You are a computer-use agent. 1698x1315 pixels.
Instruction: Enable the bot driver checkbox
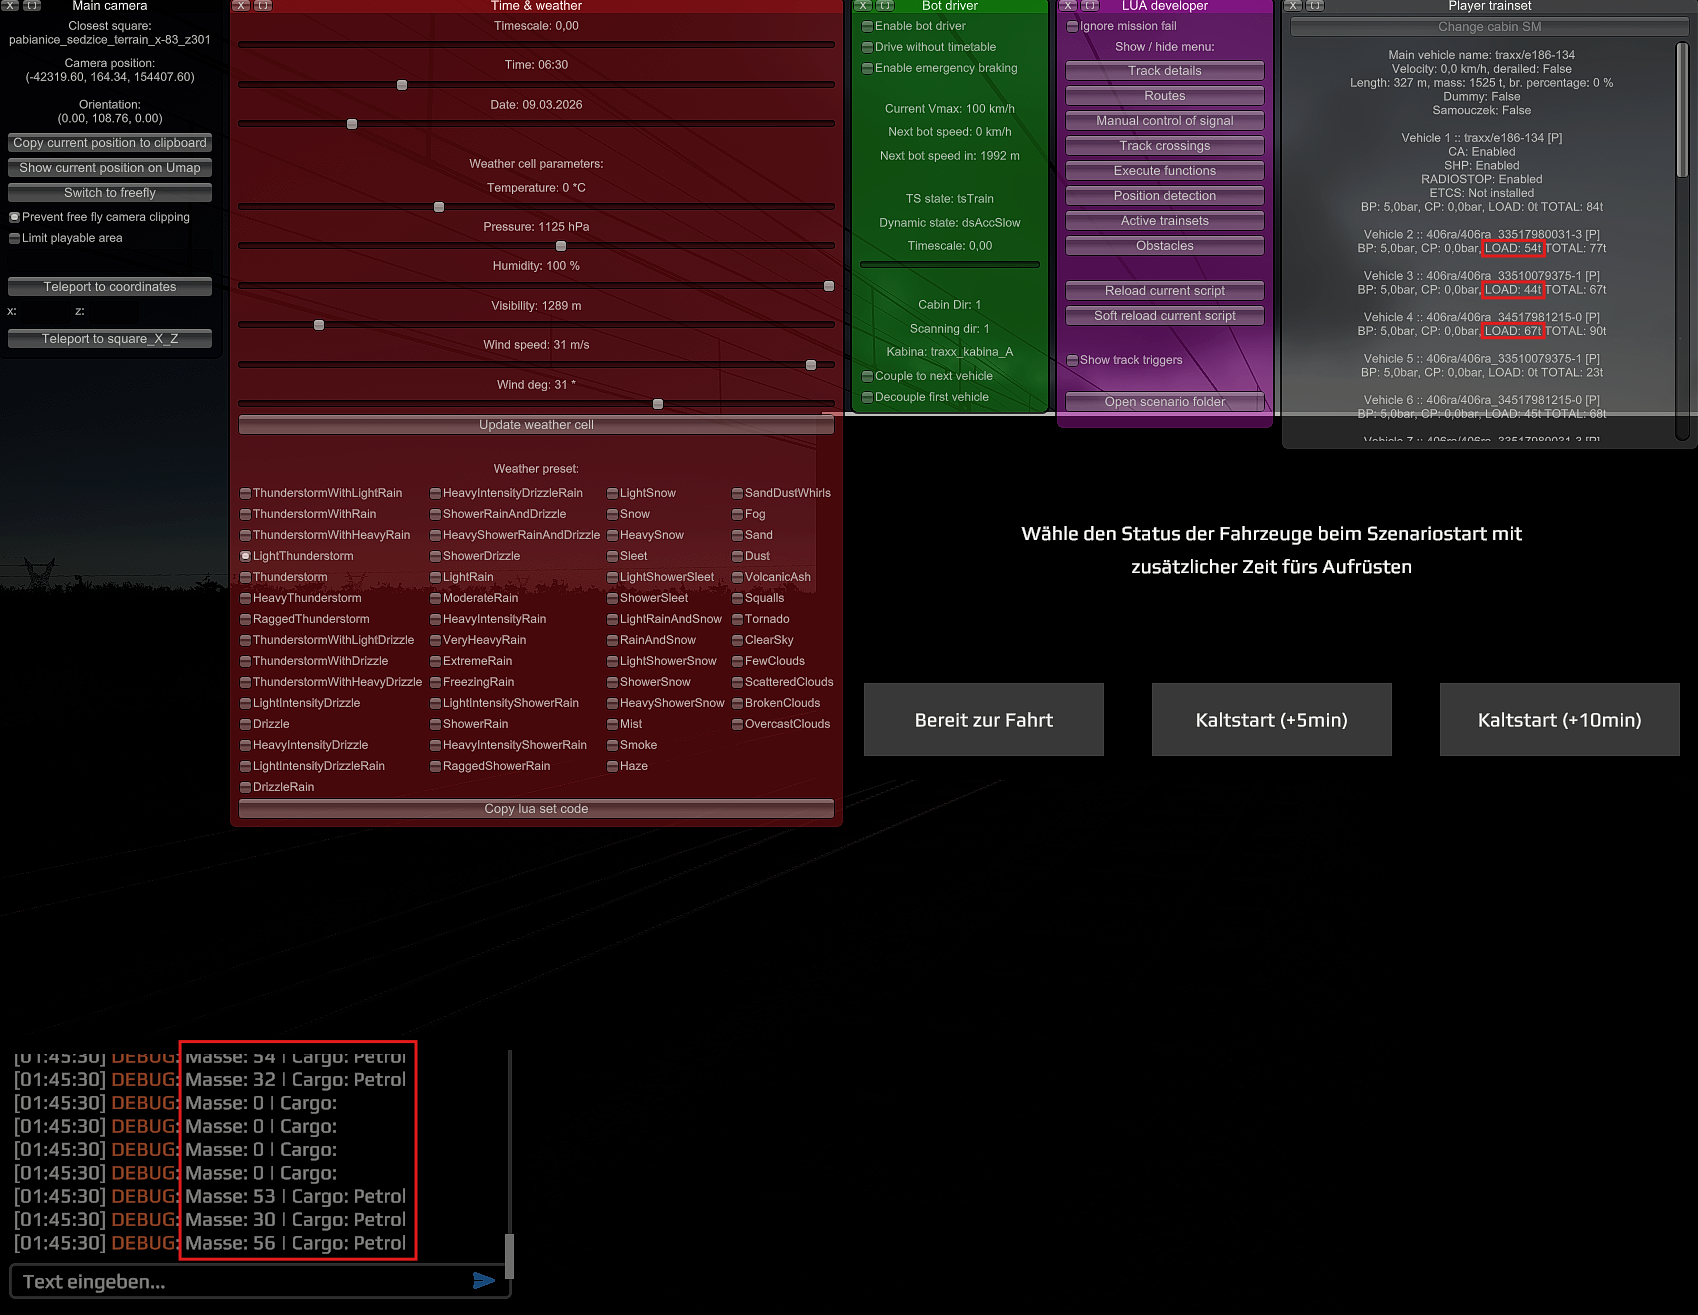pos(867,26)
